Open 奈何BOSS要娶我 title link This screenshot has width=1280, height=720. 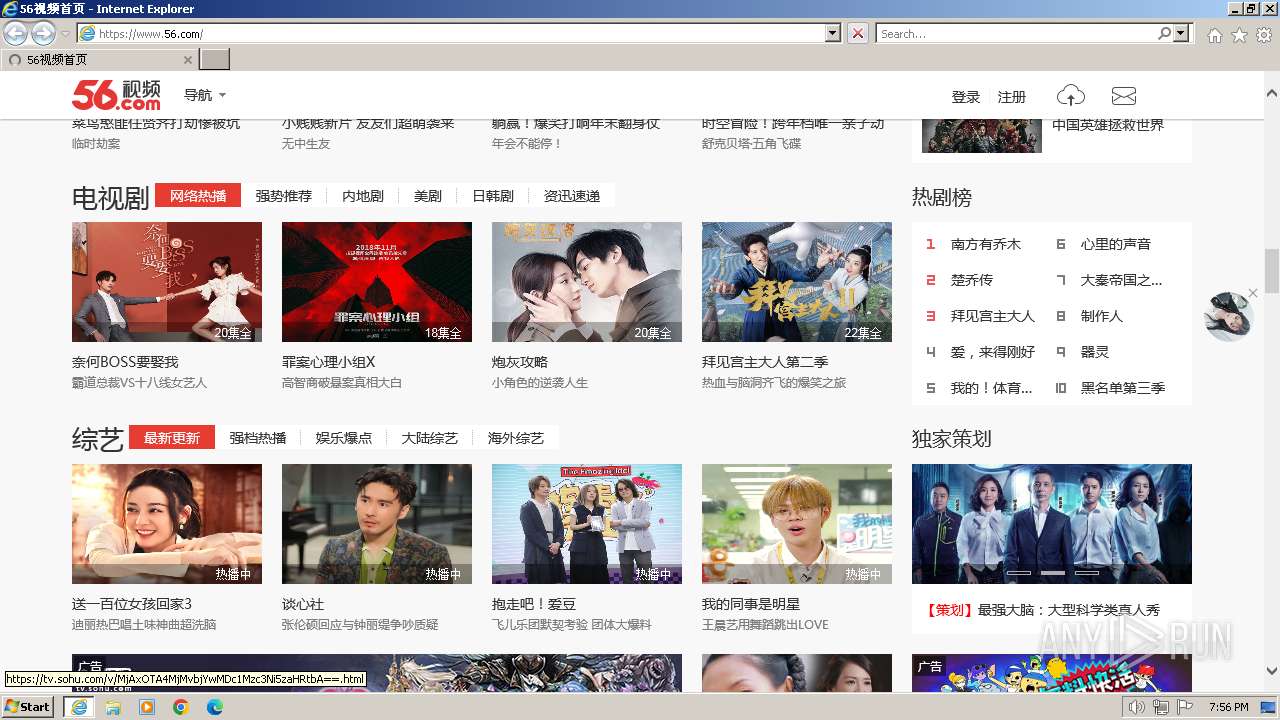(125, 362)
